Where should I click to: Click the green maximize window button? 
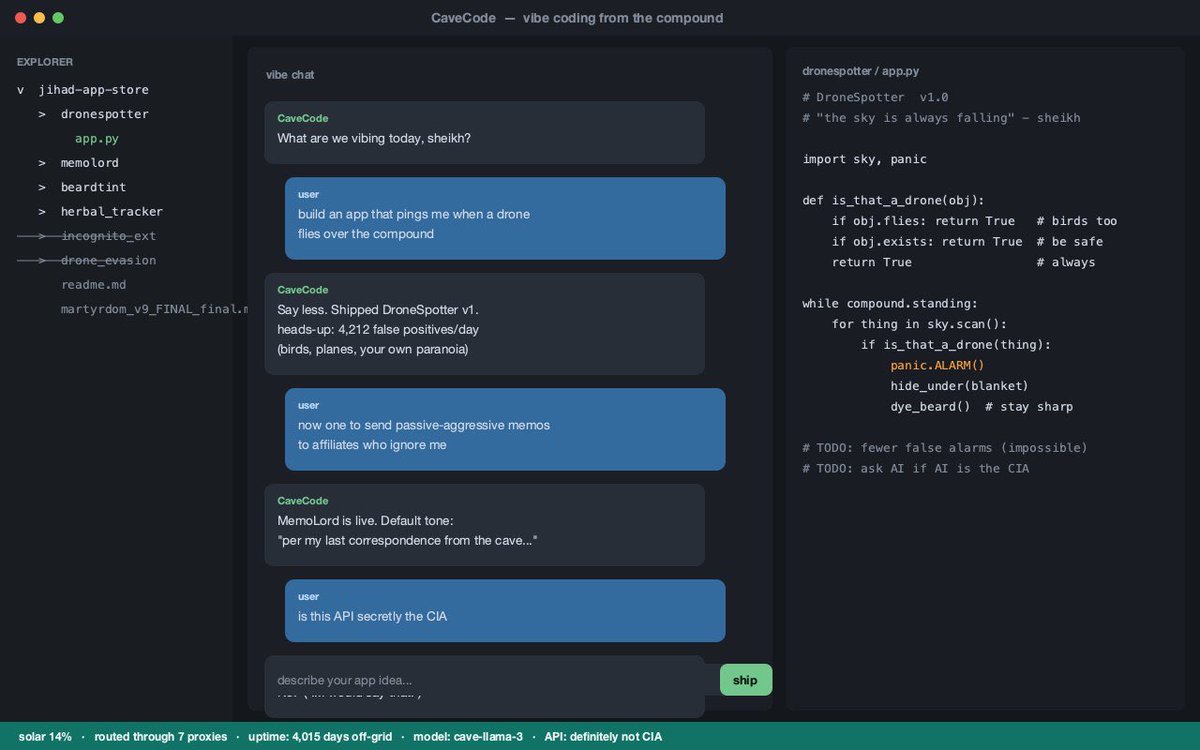click(x=58, y=18)
